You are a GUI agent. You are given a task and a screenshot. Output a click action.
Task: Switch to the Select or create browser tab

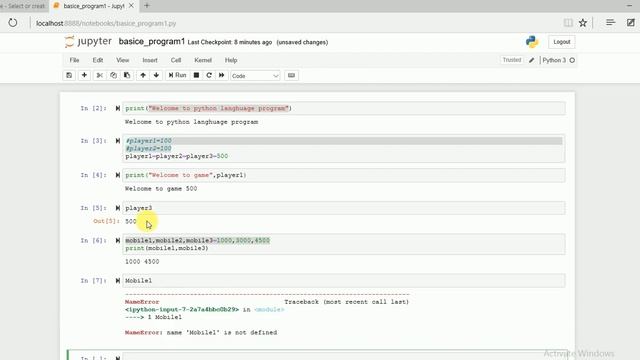coord(23,6)
